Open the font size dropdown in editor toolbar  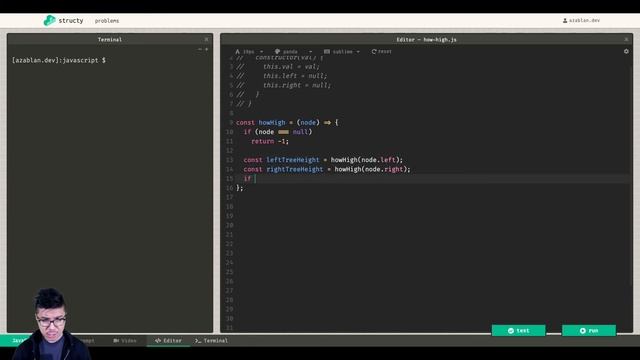pos(249,52)
